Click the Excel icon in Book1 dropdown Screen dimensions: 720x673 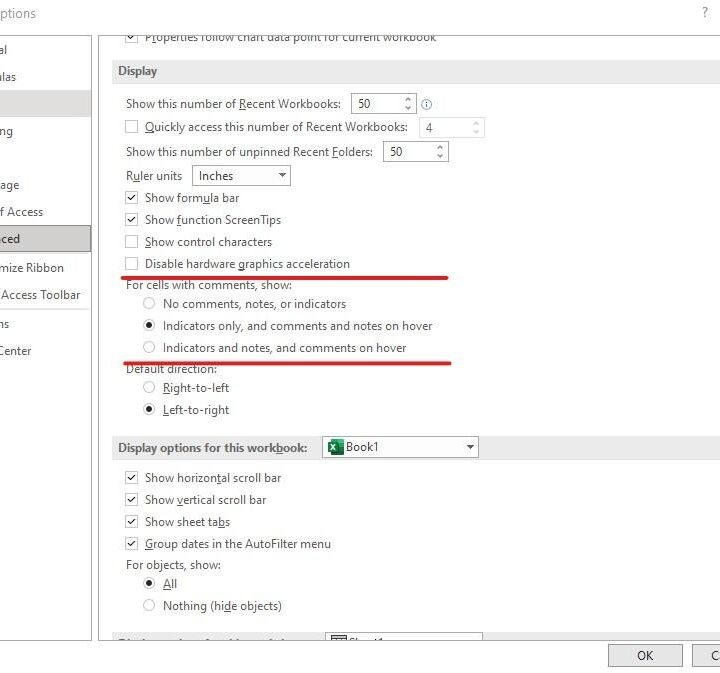336,447
